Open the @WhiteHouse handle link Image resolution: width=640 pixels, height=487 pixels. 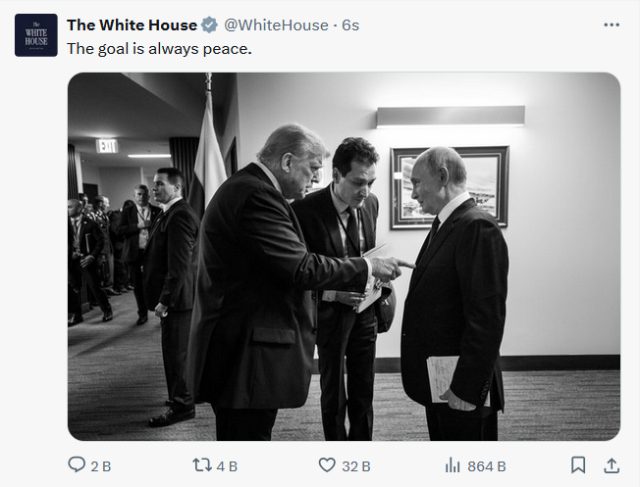(275, 25)
